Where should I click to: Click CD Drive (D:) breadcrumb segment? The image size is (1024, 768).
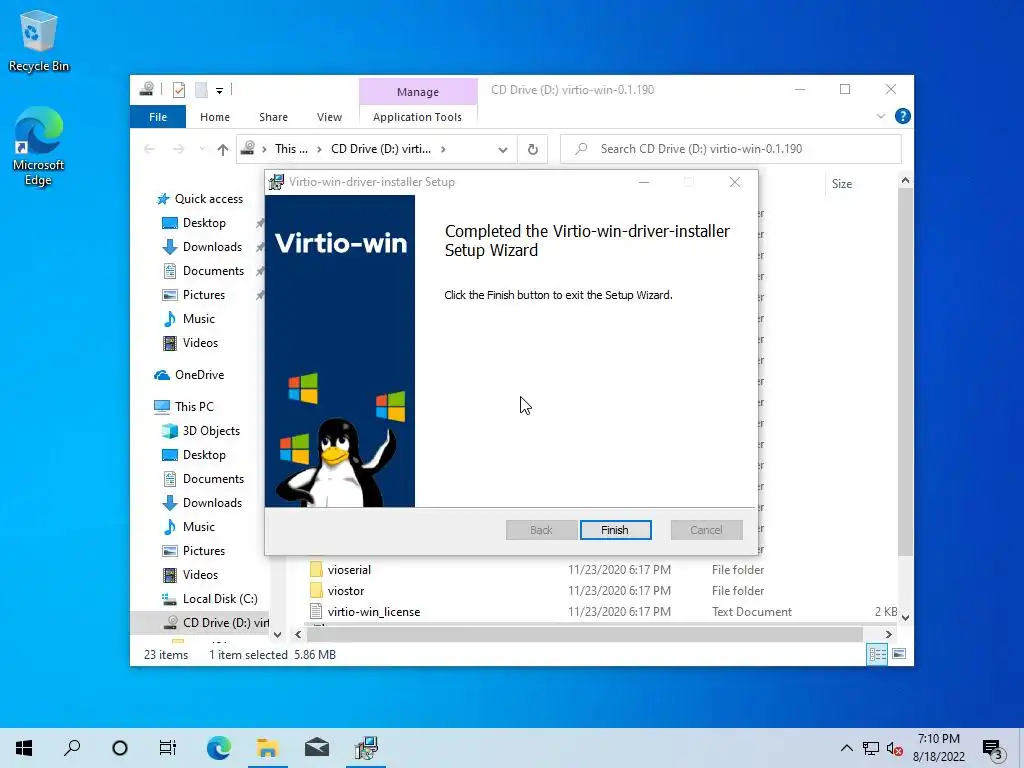tap(381, 149)
